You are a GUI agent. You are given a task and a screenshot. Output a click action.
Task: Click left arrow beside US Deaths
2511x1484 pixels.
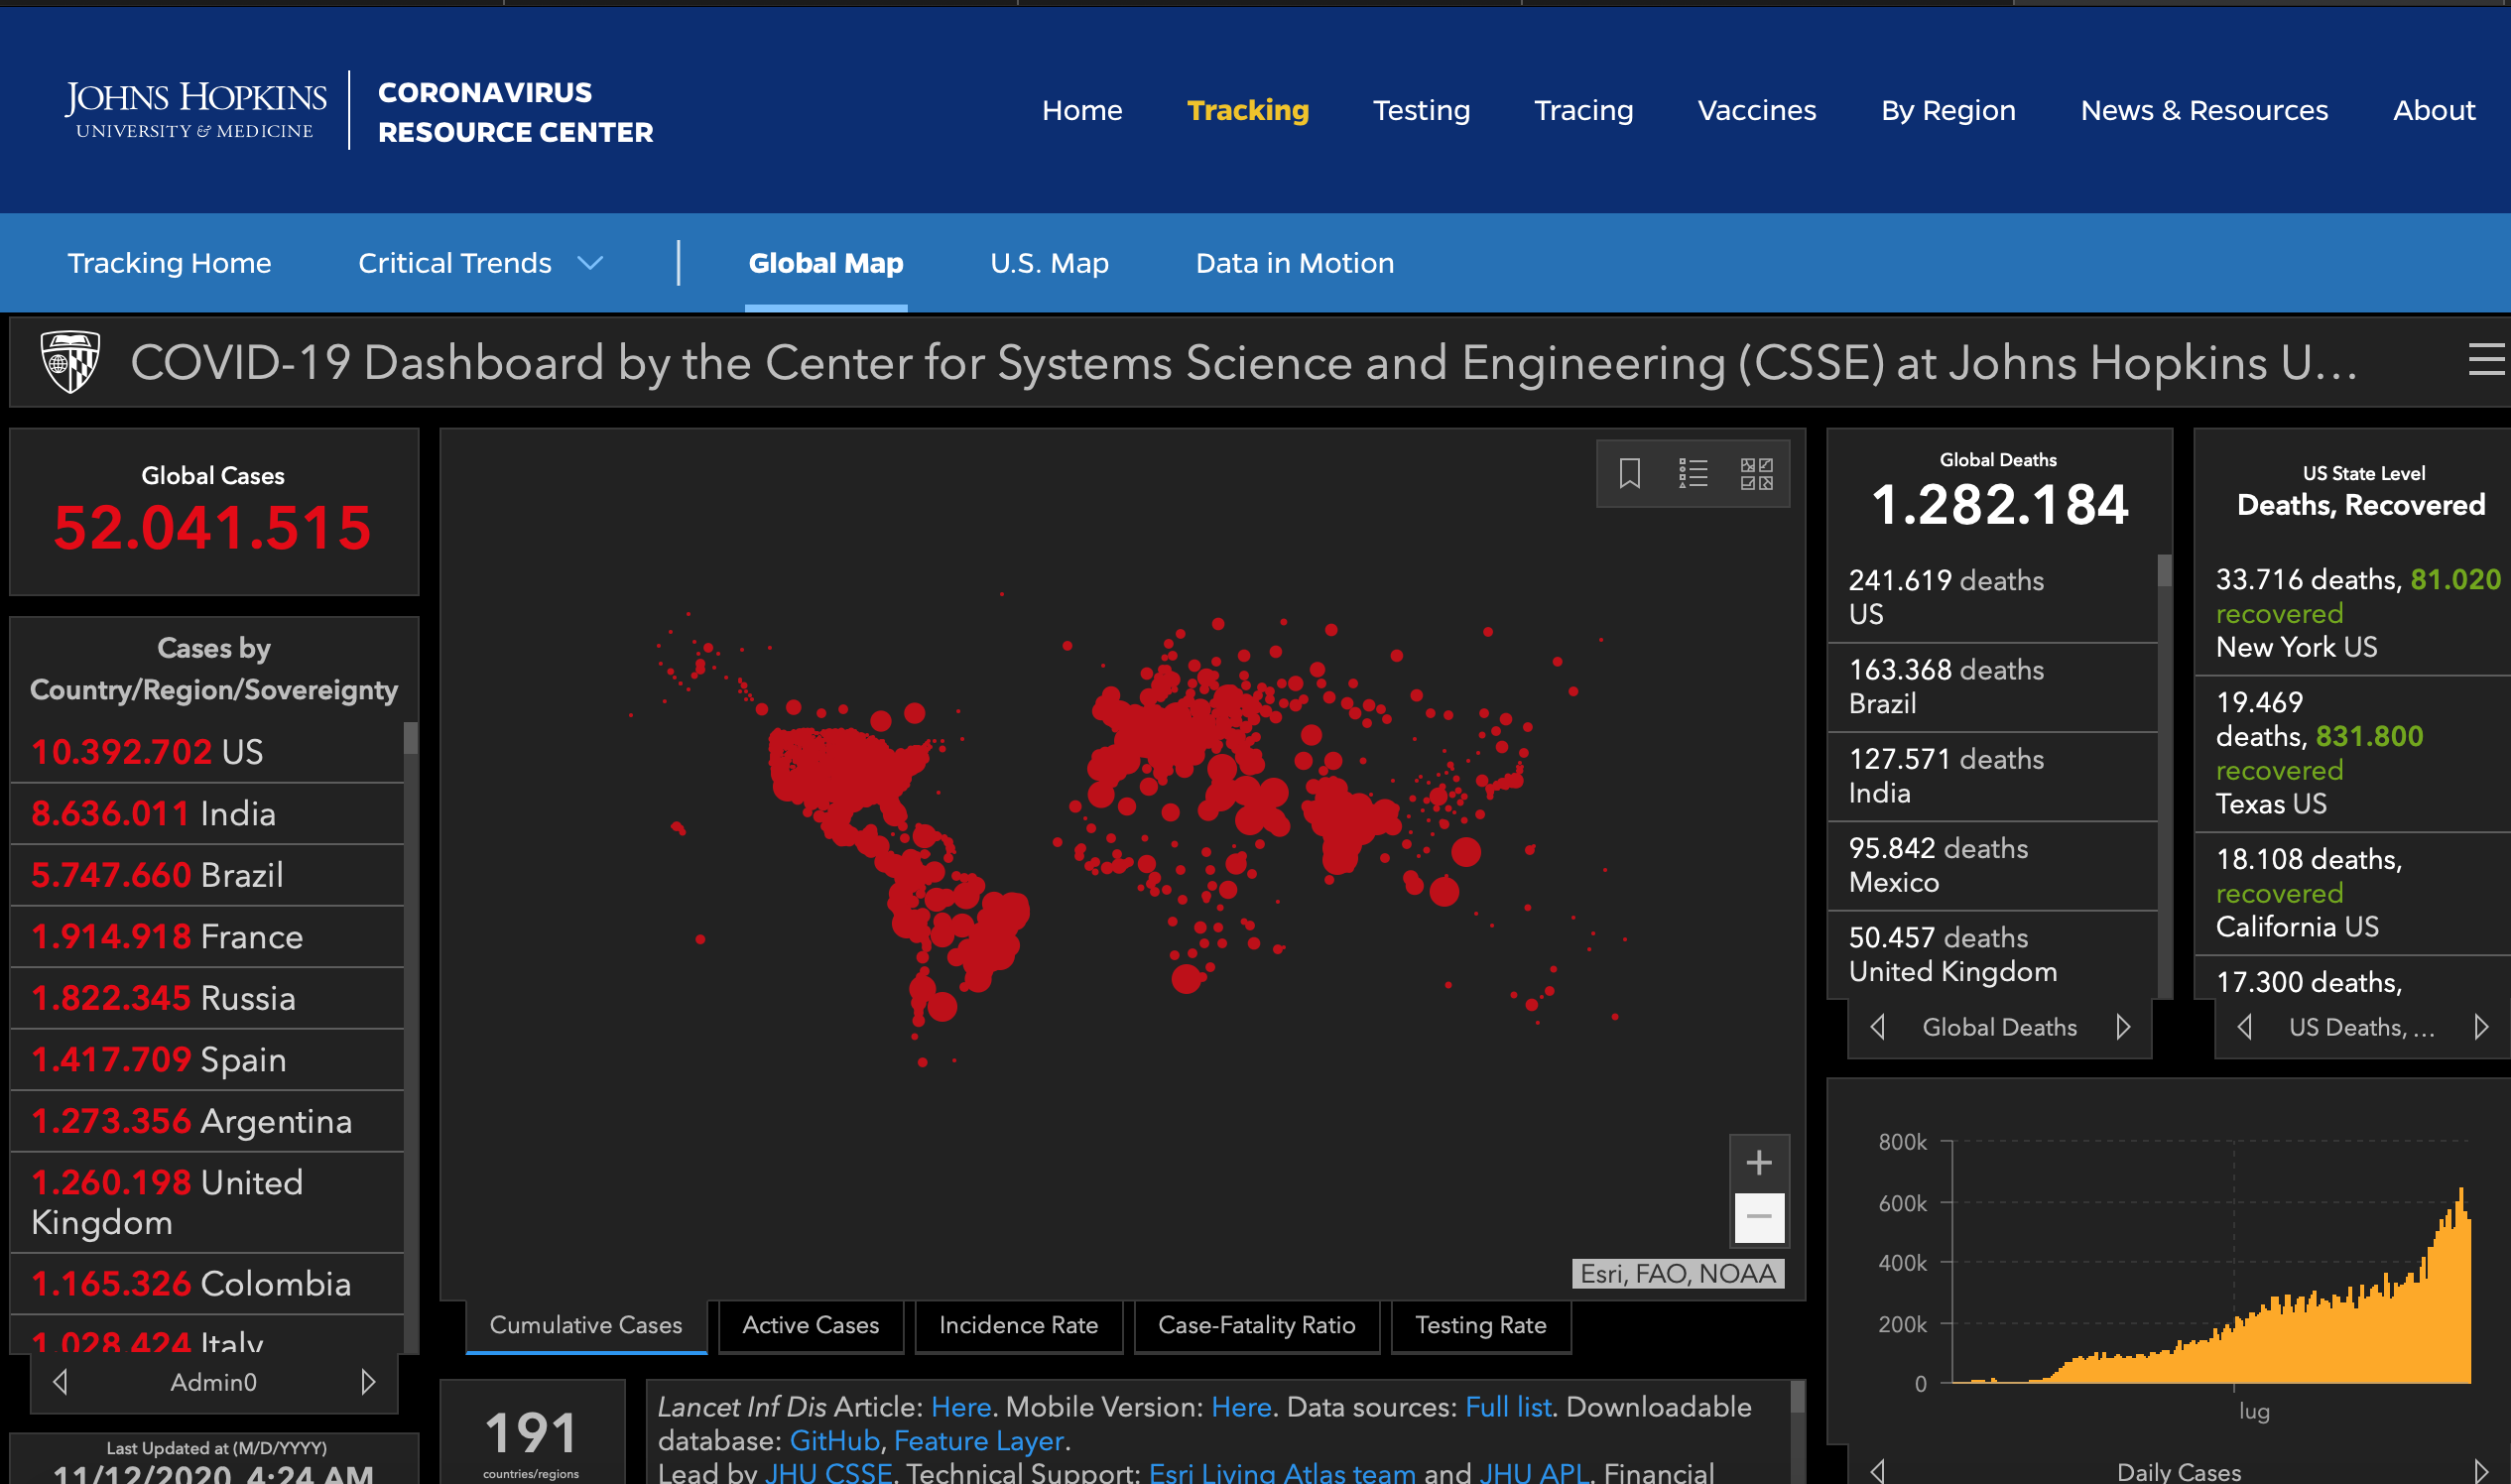(x=2244, y=1027)
